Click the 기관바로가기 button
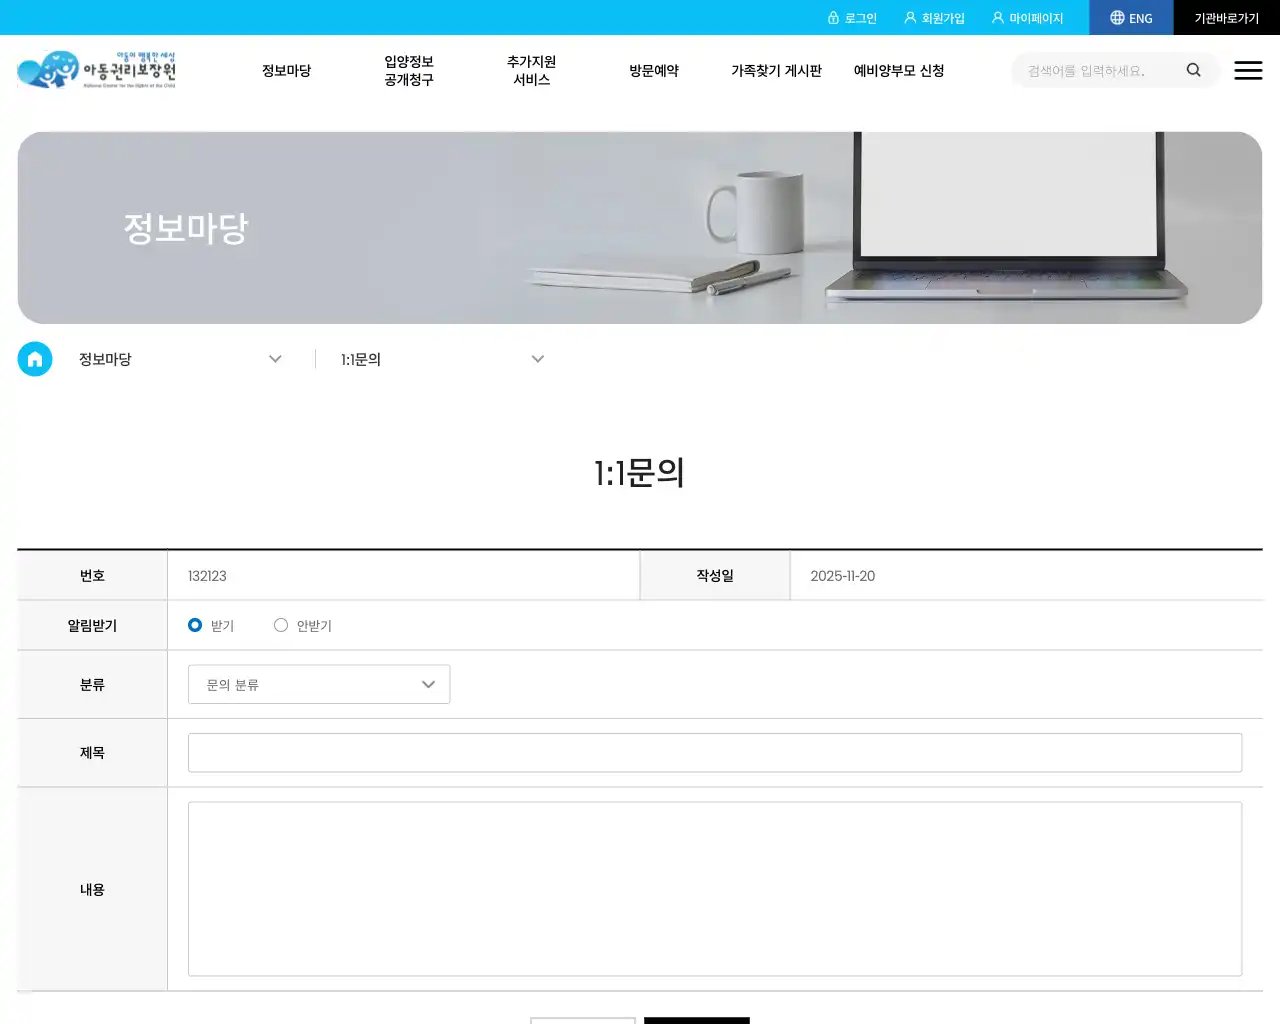 [x=1226, y=17]
